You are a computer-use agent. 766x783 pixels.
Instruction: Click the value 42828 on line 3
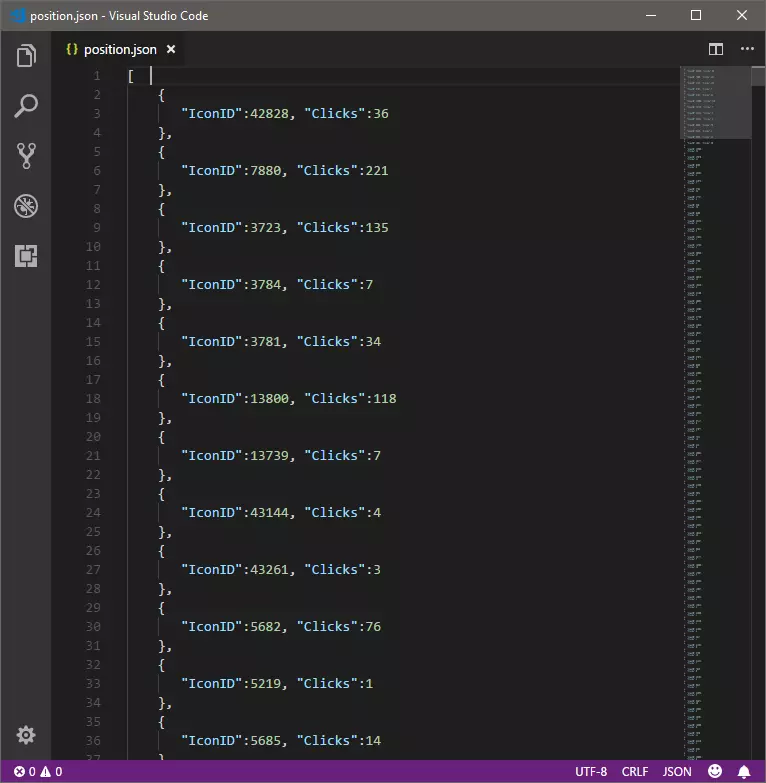pos(269,114)
